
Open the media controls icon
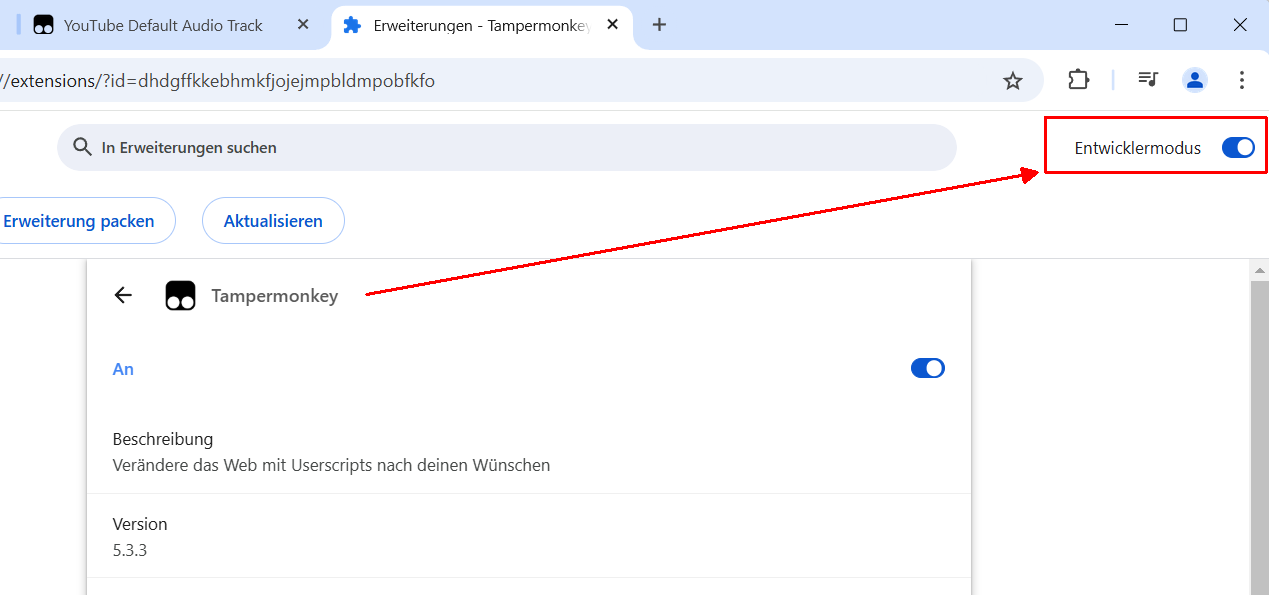1148,79
